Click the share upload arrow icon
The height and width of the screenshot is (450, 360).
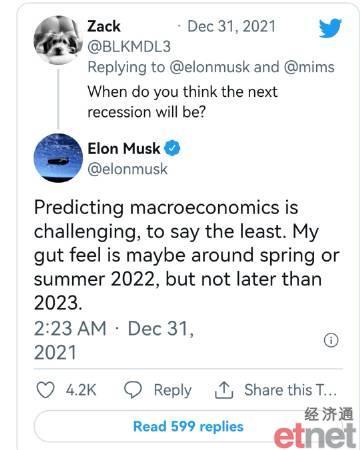(224, 390)
